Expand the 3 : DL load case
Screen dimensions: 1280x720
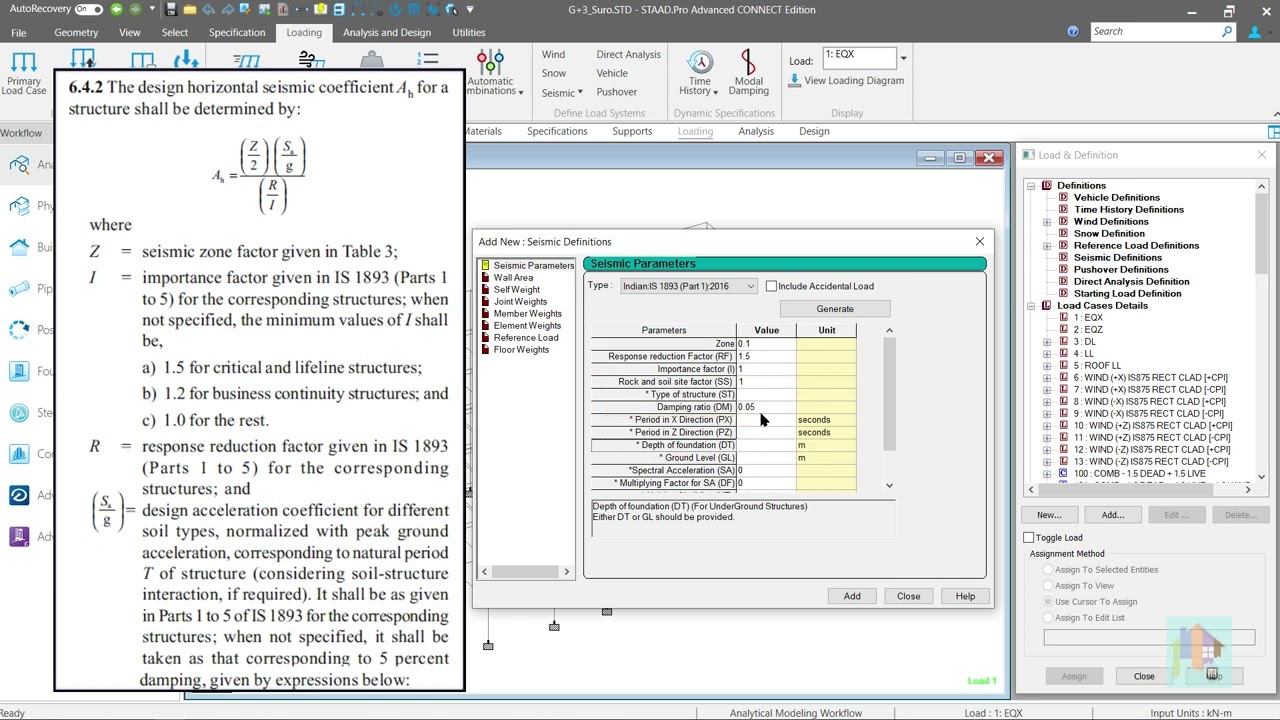(1047, 341)
